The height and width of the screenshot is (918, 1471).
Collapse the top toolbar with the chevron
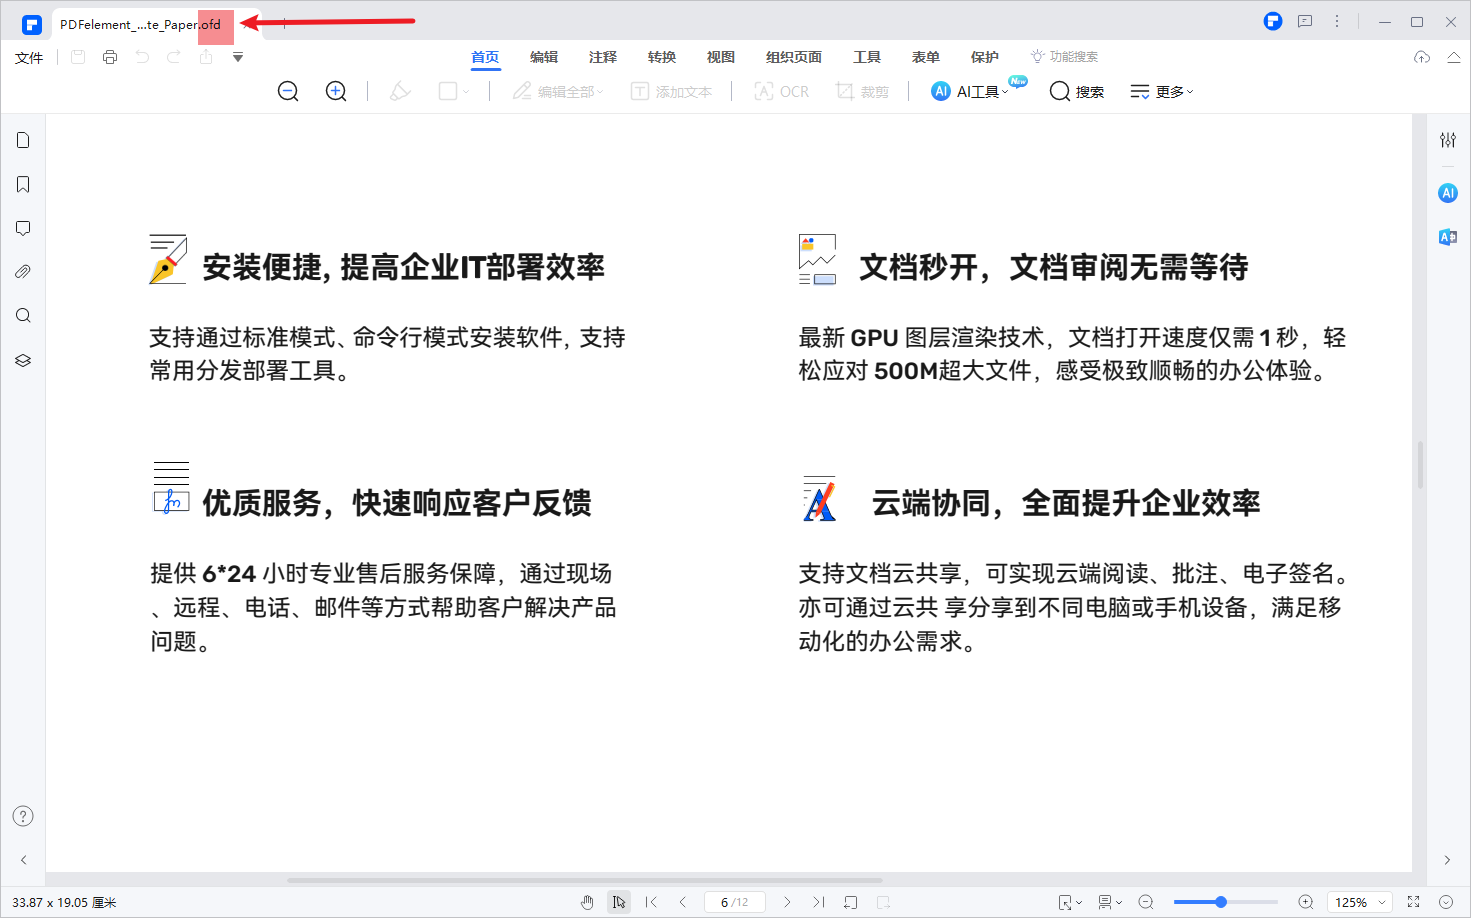1453,57
